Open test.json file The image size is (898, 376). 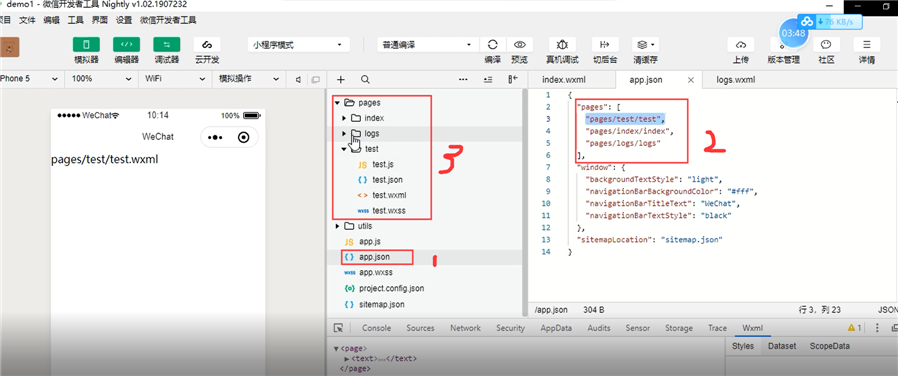click(387, 180)
